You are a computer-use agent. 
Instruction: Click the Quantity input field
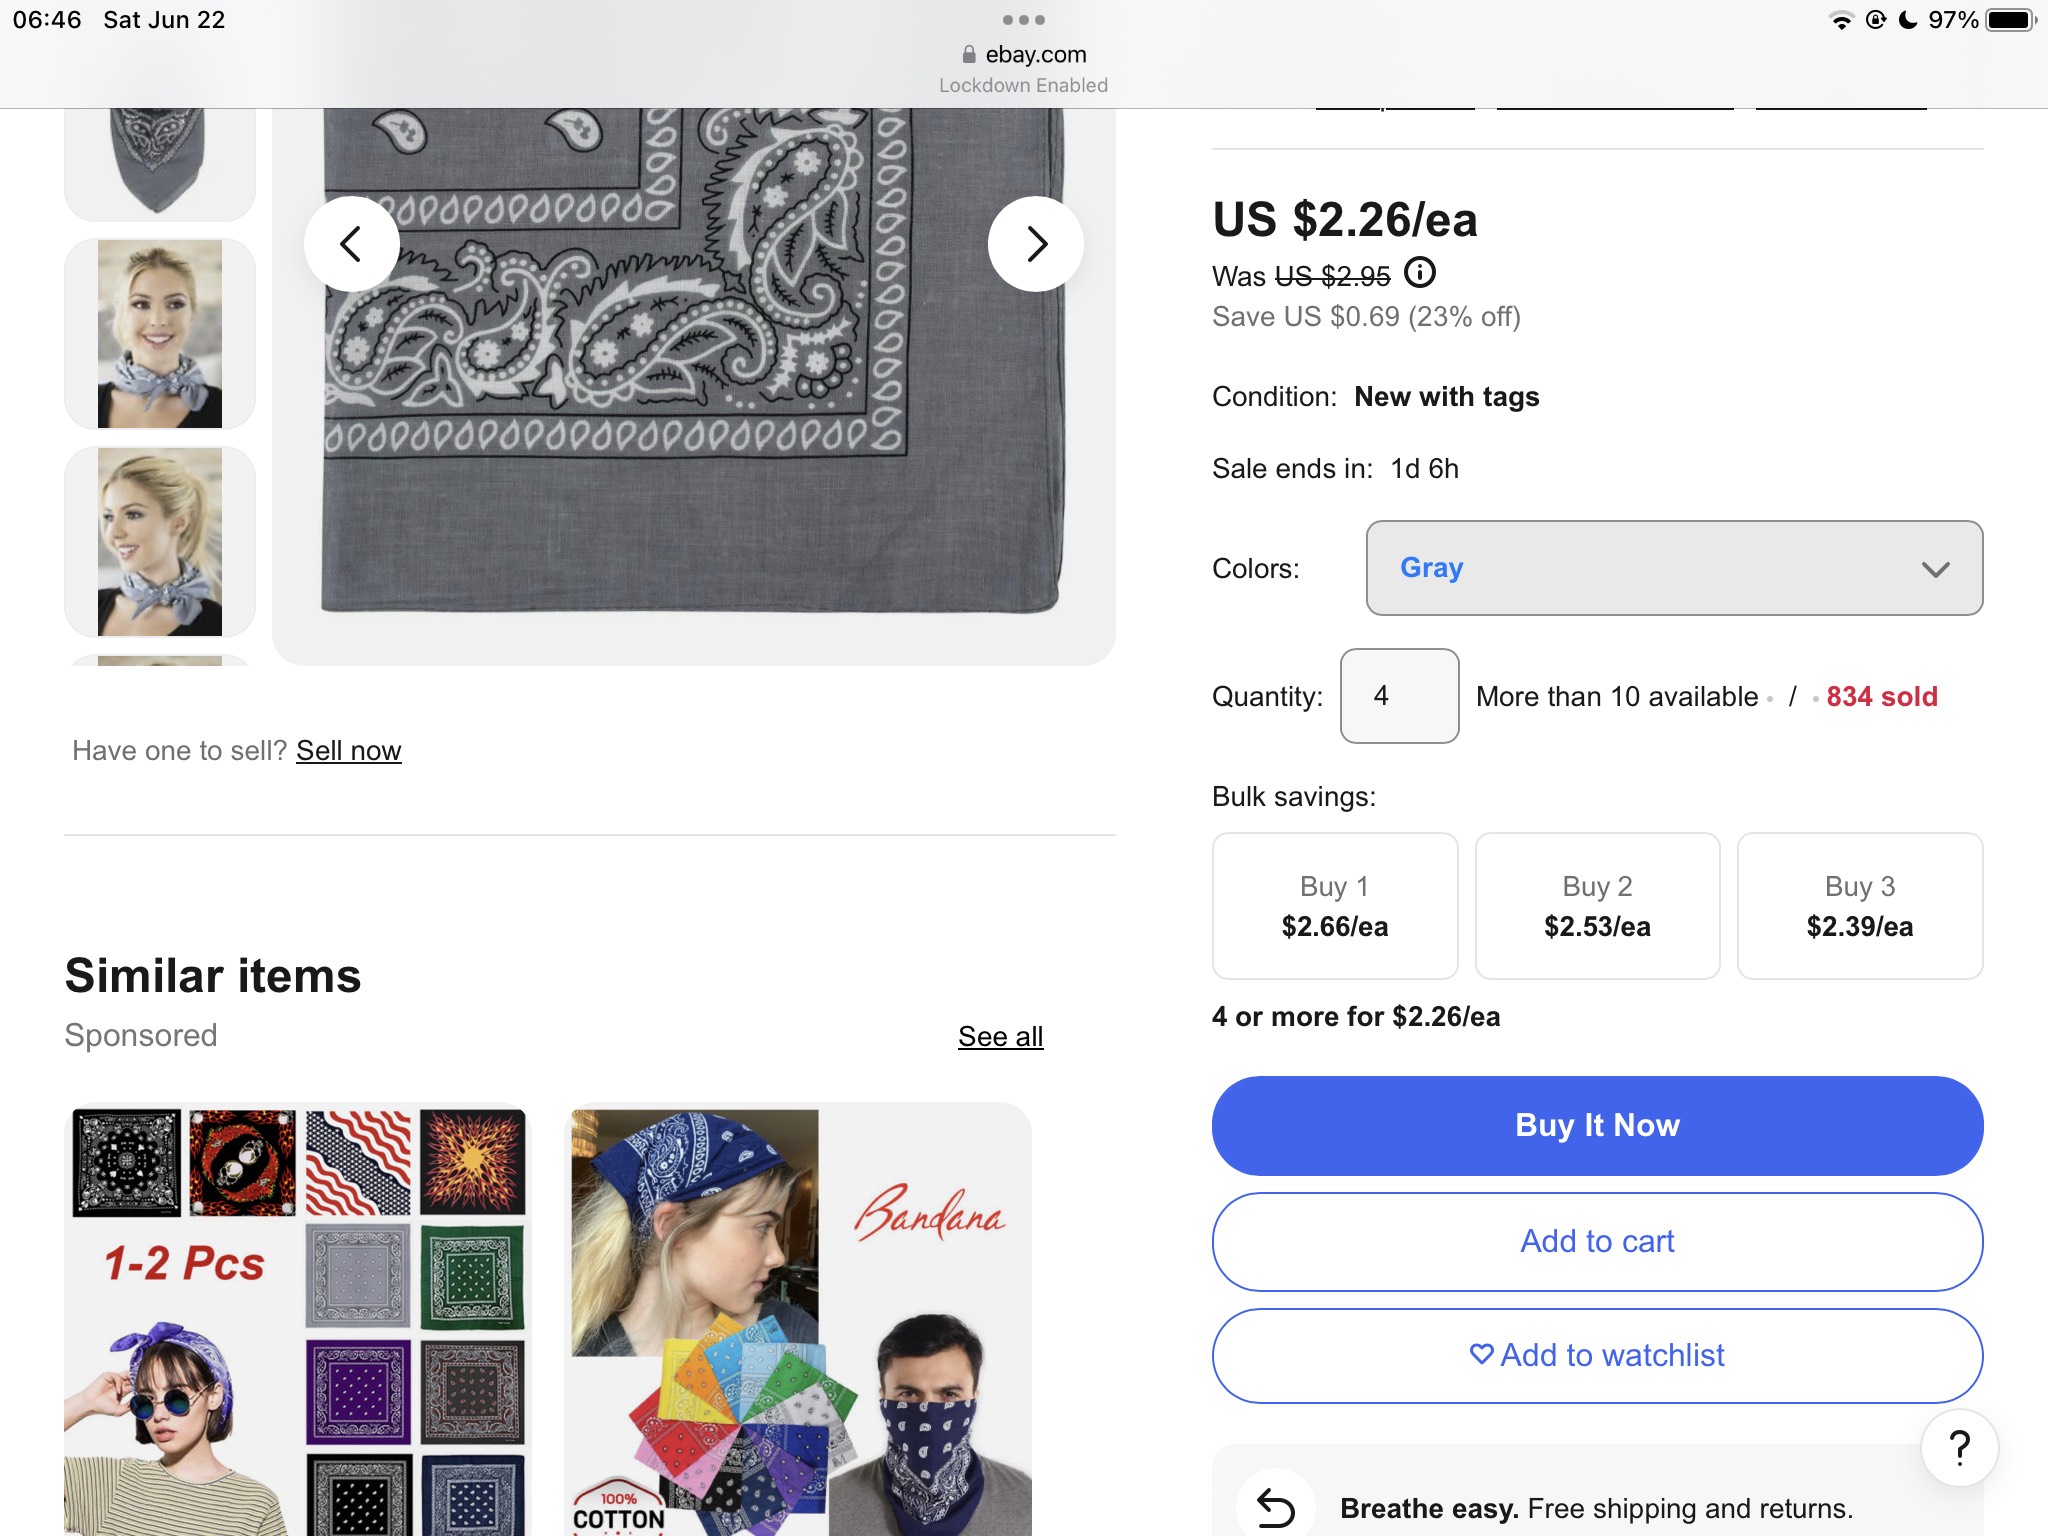click(1399, 696)
